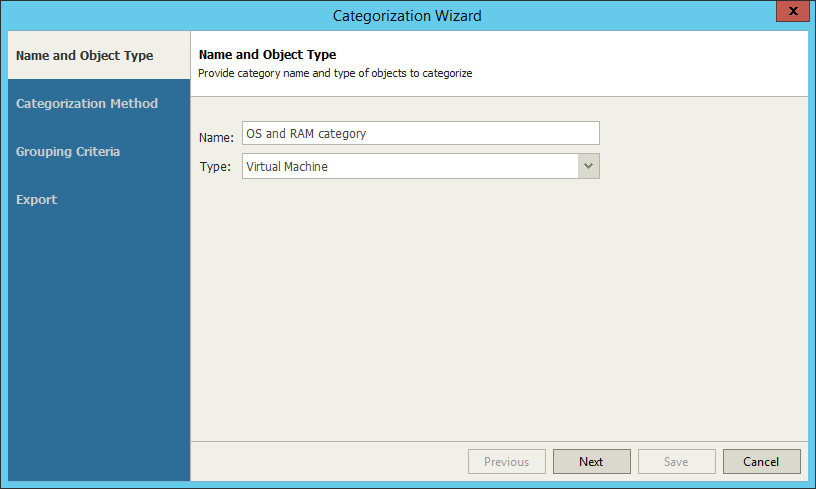This screenshot has width=816, height=489.
Task: Open the Type dropdown arrow
Action: (589, 166)
